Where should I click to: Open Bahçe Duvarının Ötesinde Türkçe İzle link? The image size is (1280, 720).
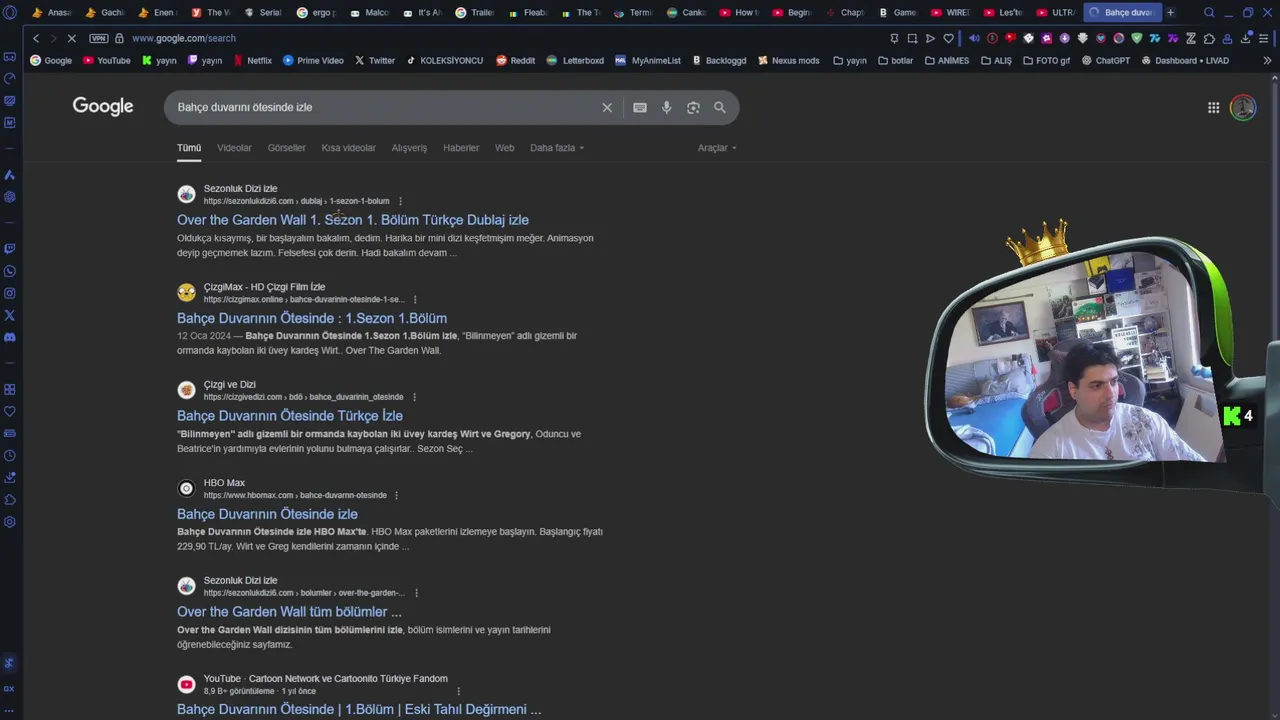[290, 416]
